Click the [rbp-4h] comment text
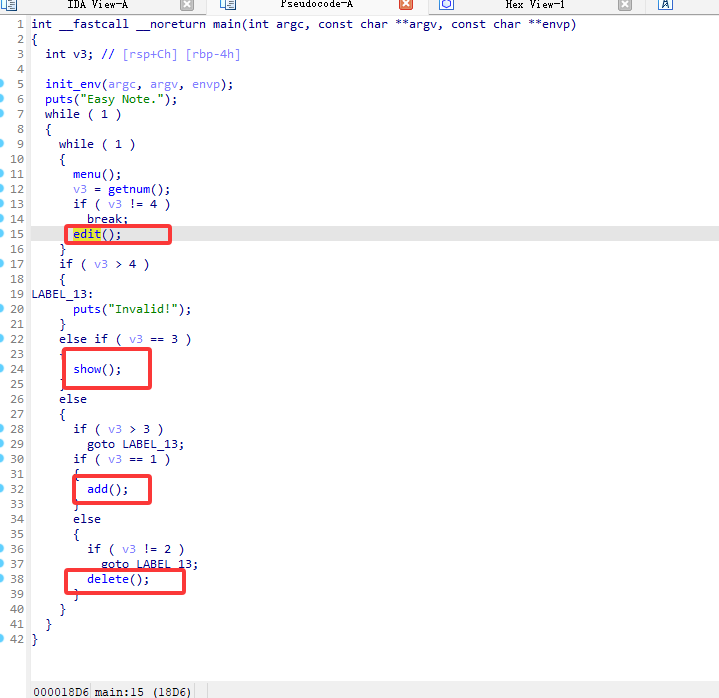Viewport: 719px width, 698px height. [x=213, y=54]
